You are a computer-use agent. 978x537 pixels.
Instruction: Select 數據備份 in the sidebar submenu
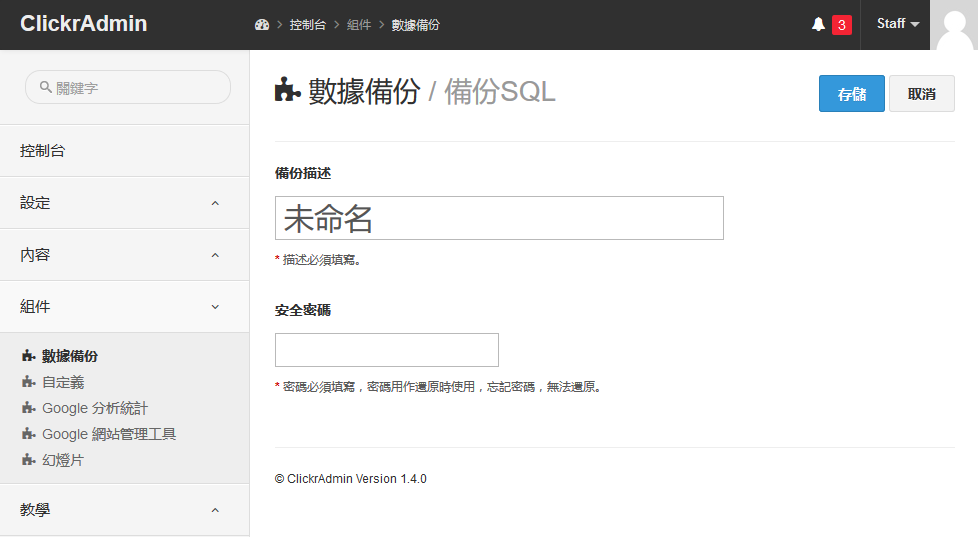click(70, 356)
